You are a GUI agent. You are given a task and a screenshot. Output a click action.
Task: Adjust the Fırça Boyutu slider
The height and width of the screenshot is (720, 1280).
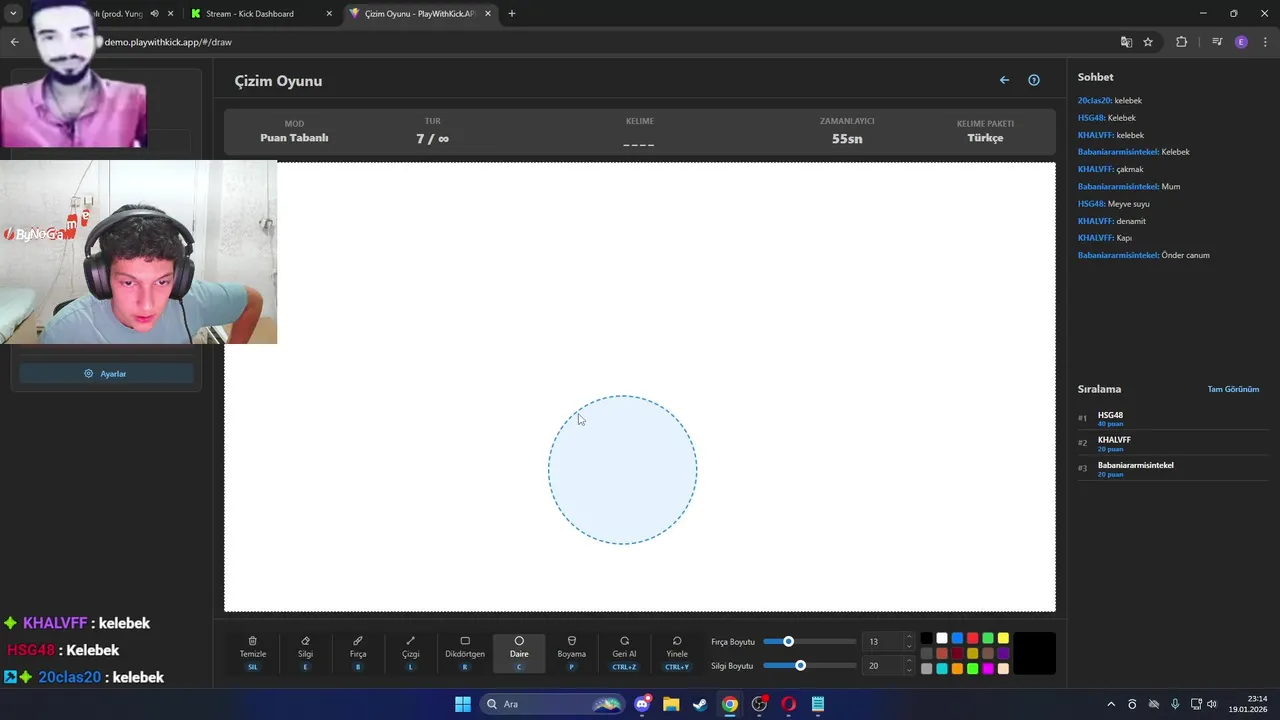[808, 642]
